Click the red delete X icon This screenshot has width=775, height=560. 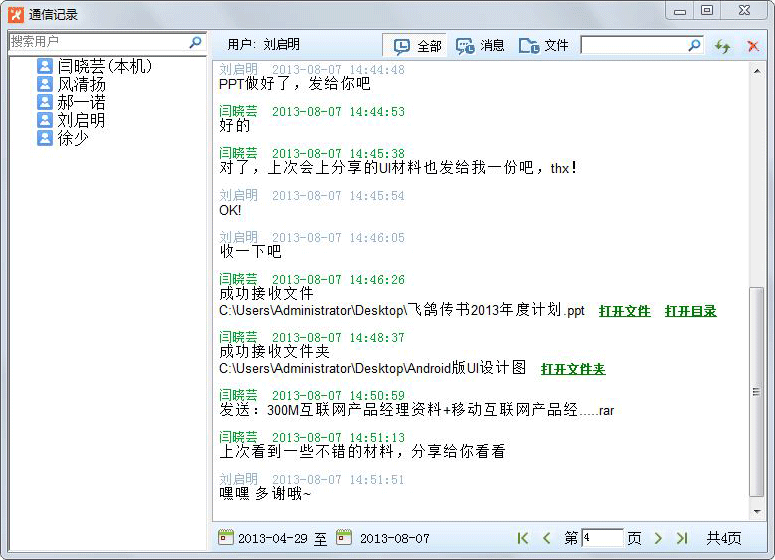click(753, 46)
